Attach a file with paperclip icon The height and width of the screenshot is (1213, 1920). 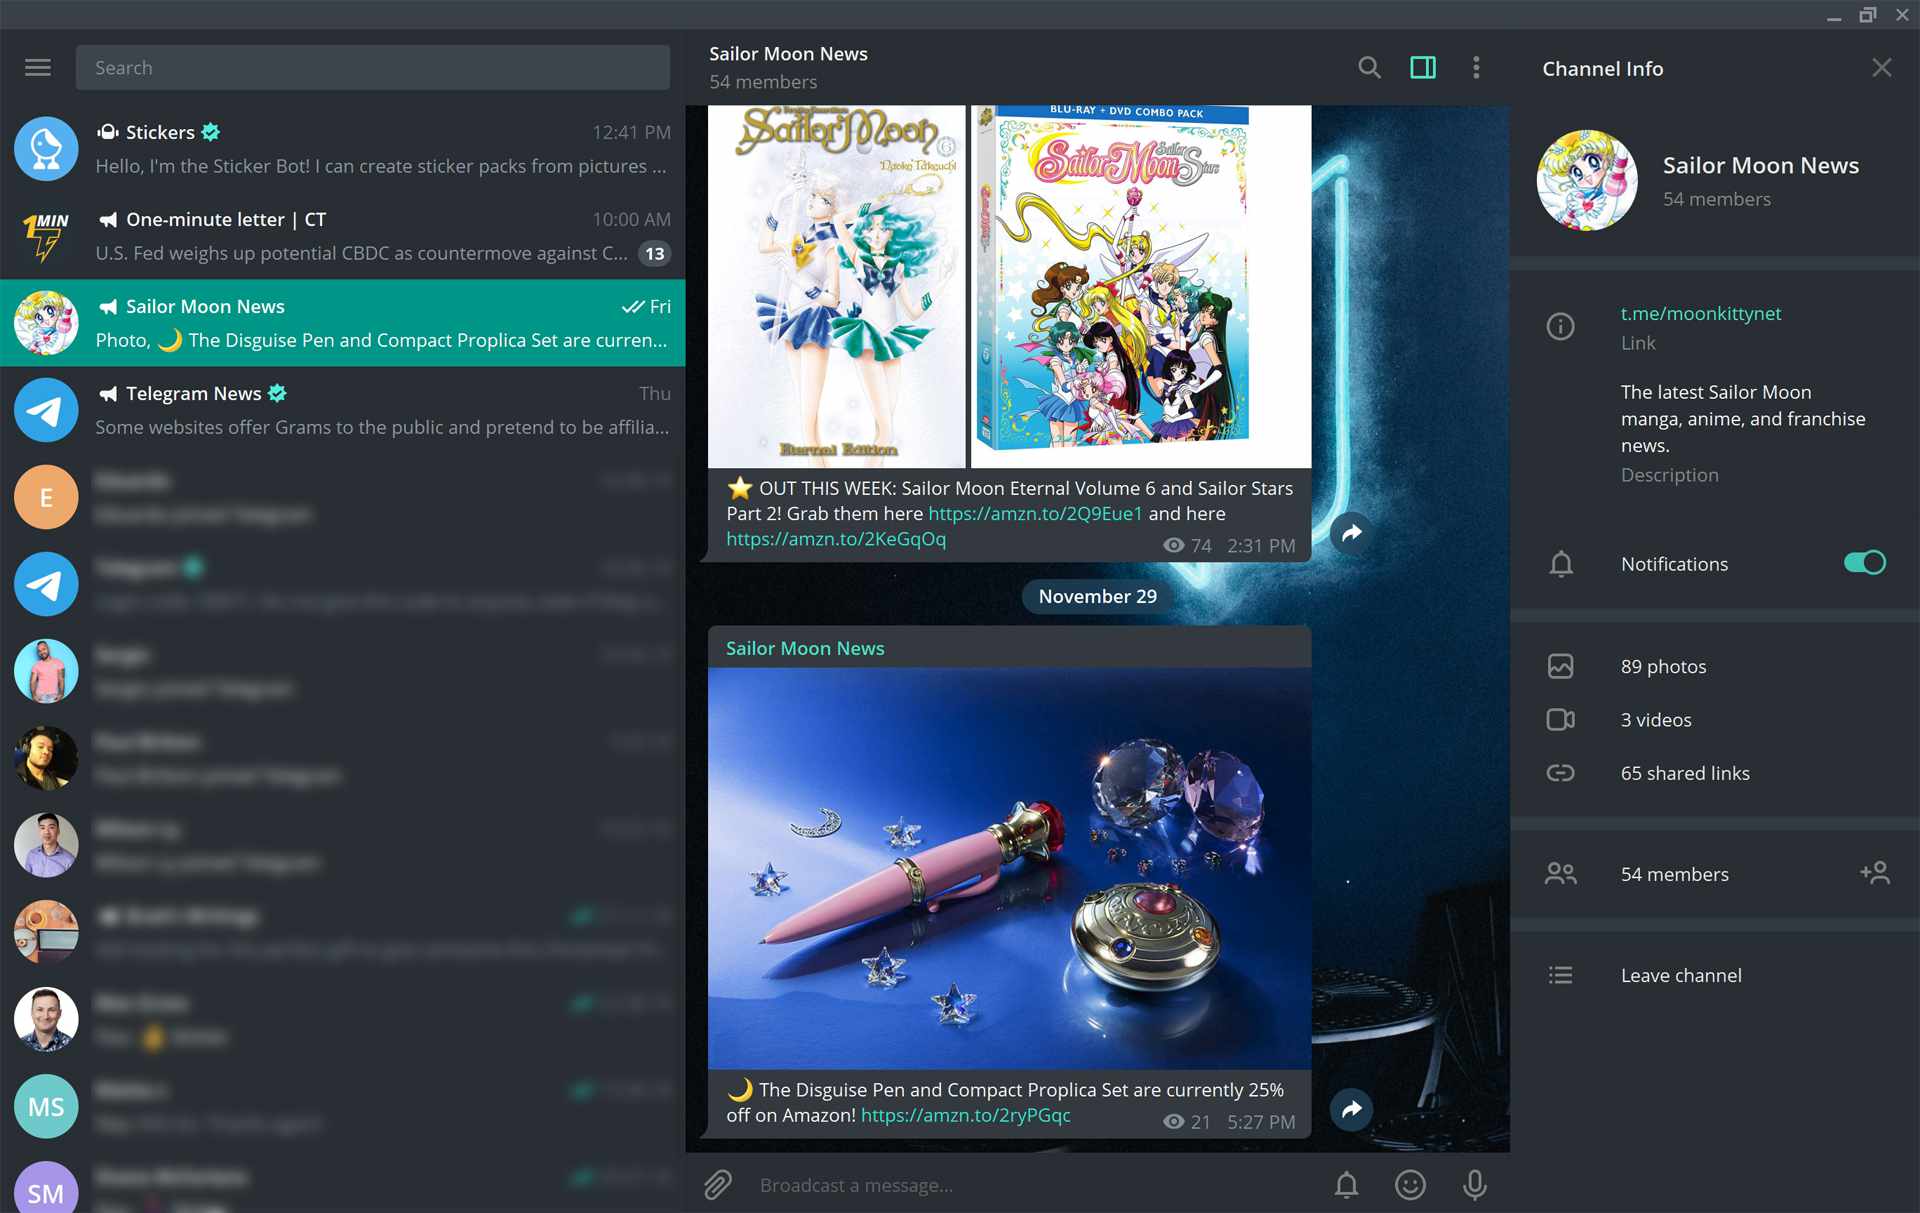[x=718, y=1185]
